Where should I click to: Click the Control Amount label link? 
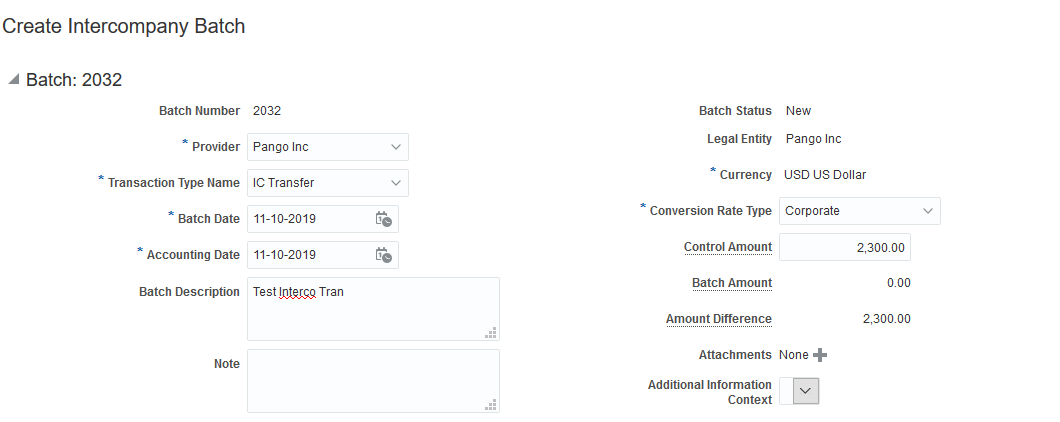(727, 247)
